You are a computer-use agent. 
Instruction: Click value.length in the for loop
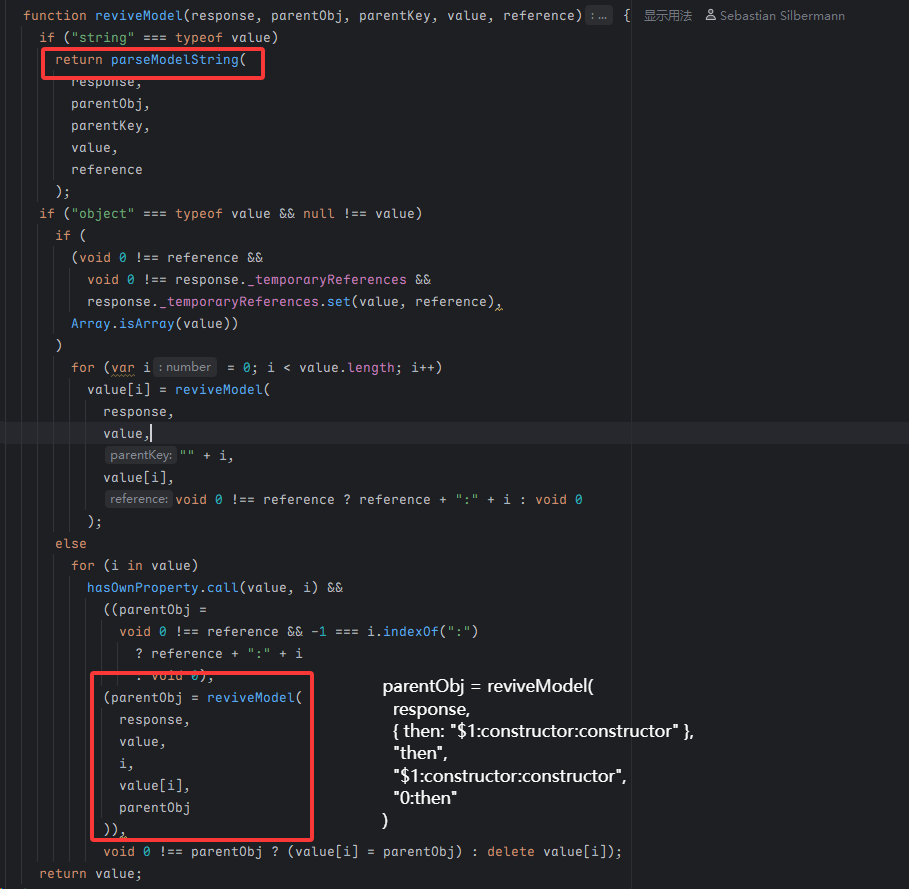coord(347,367)
